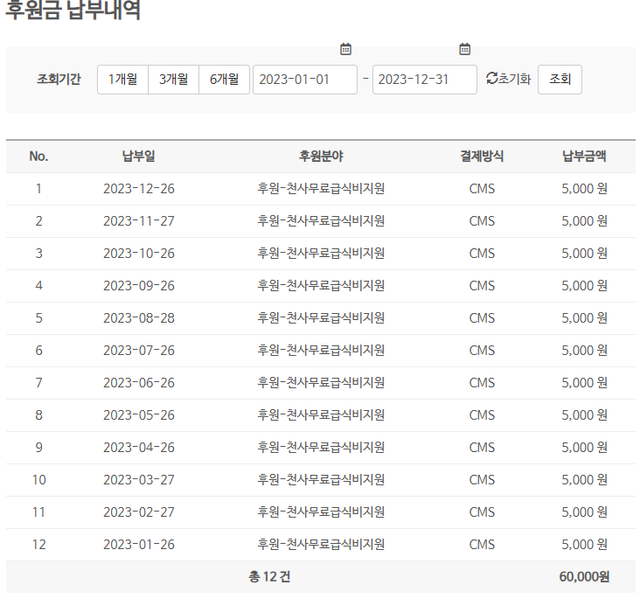The image size is (640, 599).
Task: Select the 2023-08-28 payment date cell
Action: [139, 318]
